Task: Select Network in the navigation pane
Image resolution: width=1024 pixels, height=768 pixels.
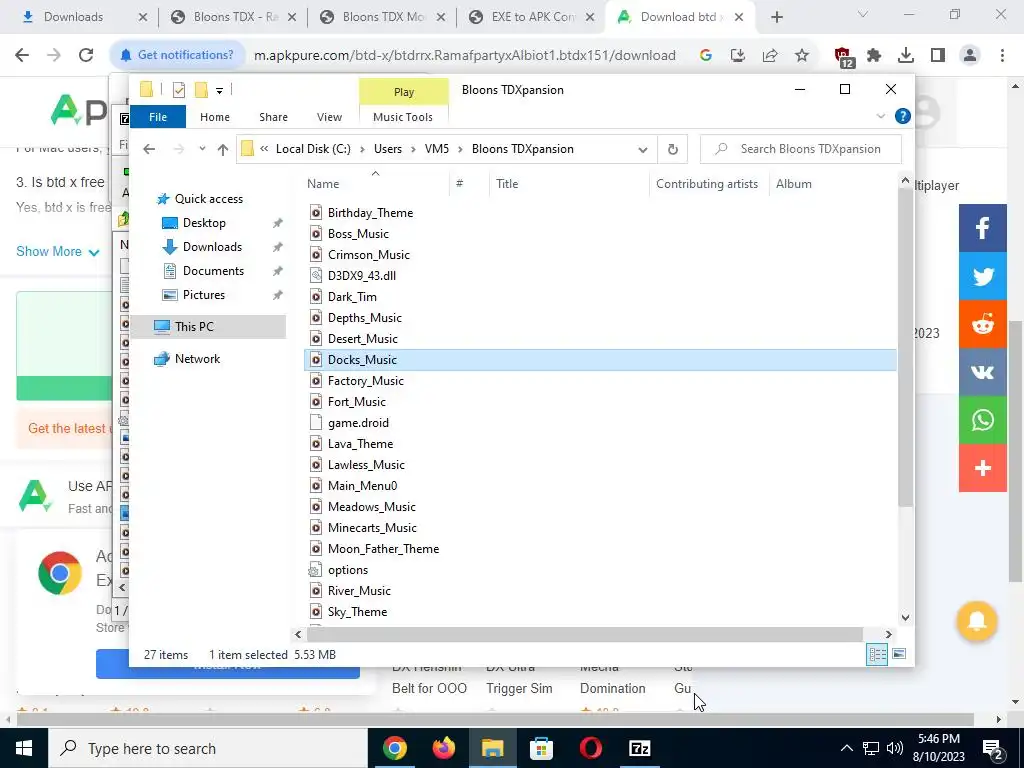Action: [197, 359]
